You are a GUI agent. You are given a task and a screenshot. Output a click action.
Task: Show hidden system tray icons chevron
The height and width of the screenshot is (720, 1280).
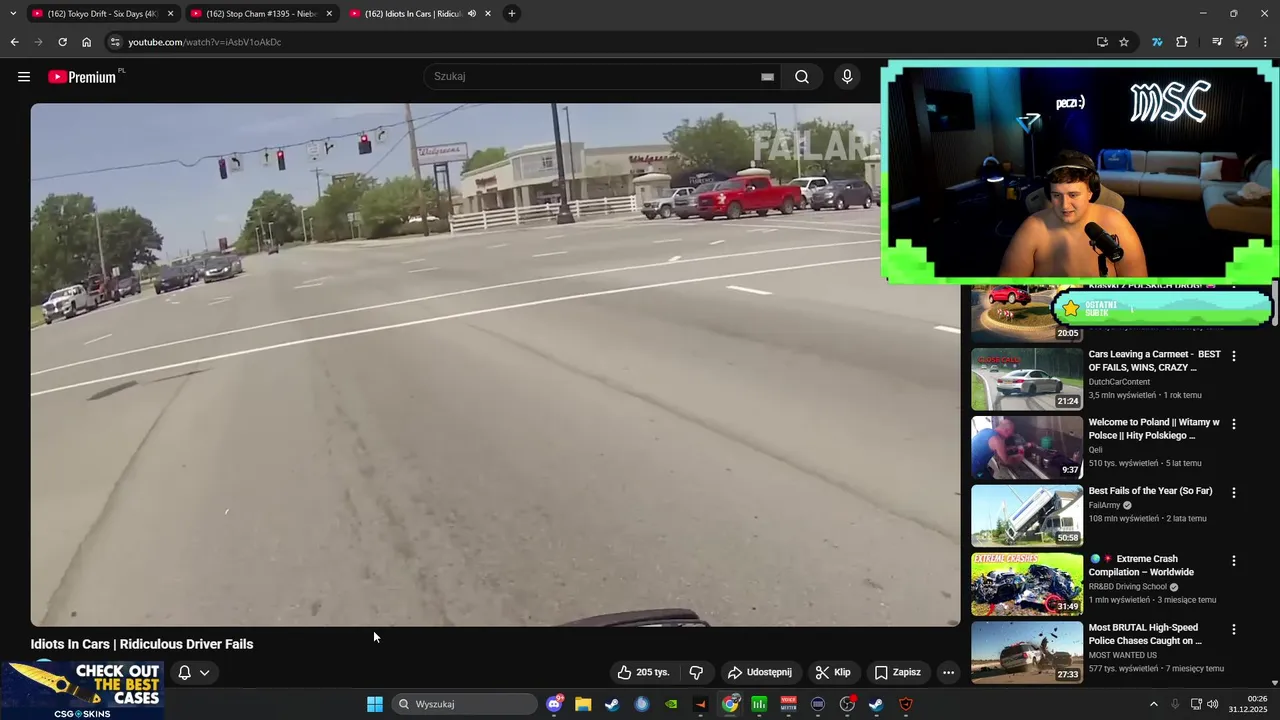[1153, 704]
